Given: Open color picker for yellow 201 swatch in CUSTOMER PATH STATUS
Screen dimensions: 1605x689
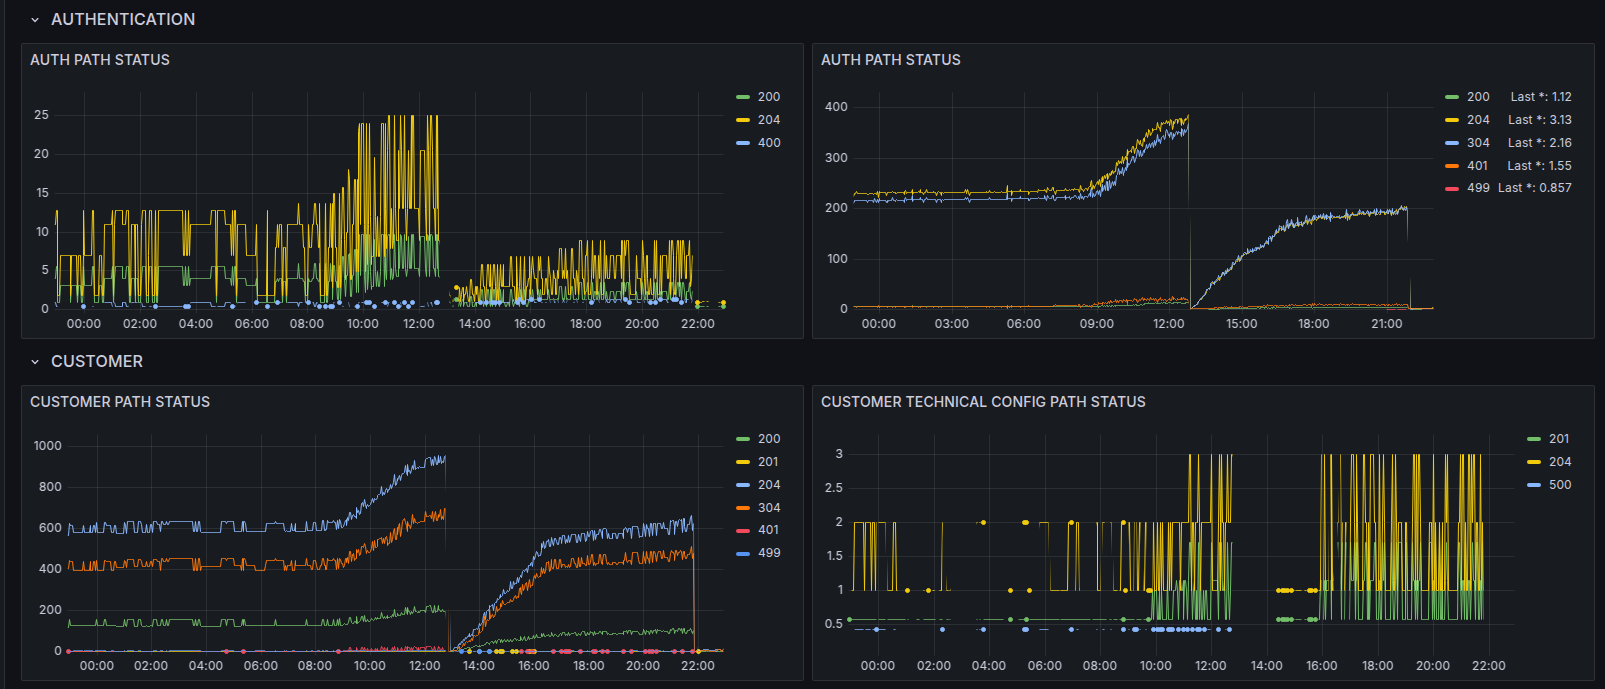Looking at the screenshot, I should click(743, 462).
